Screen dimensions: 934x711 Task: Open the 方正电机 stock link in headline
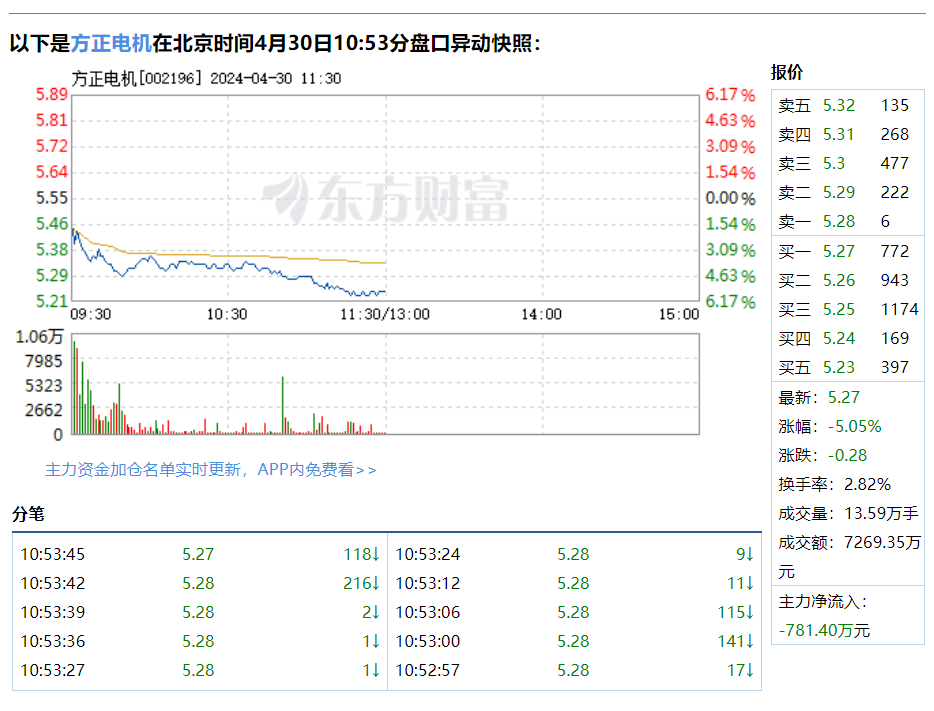point(111,43)
